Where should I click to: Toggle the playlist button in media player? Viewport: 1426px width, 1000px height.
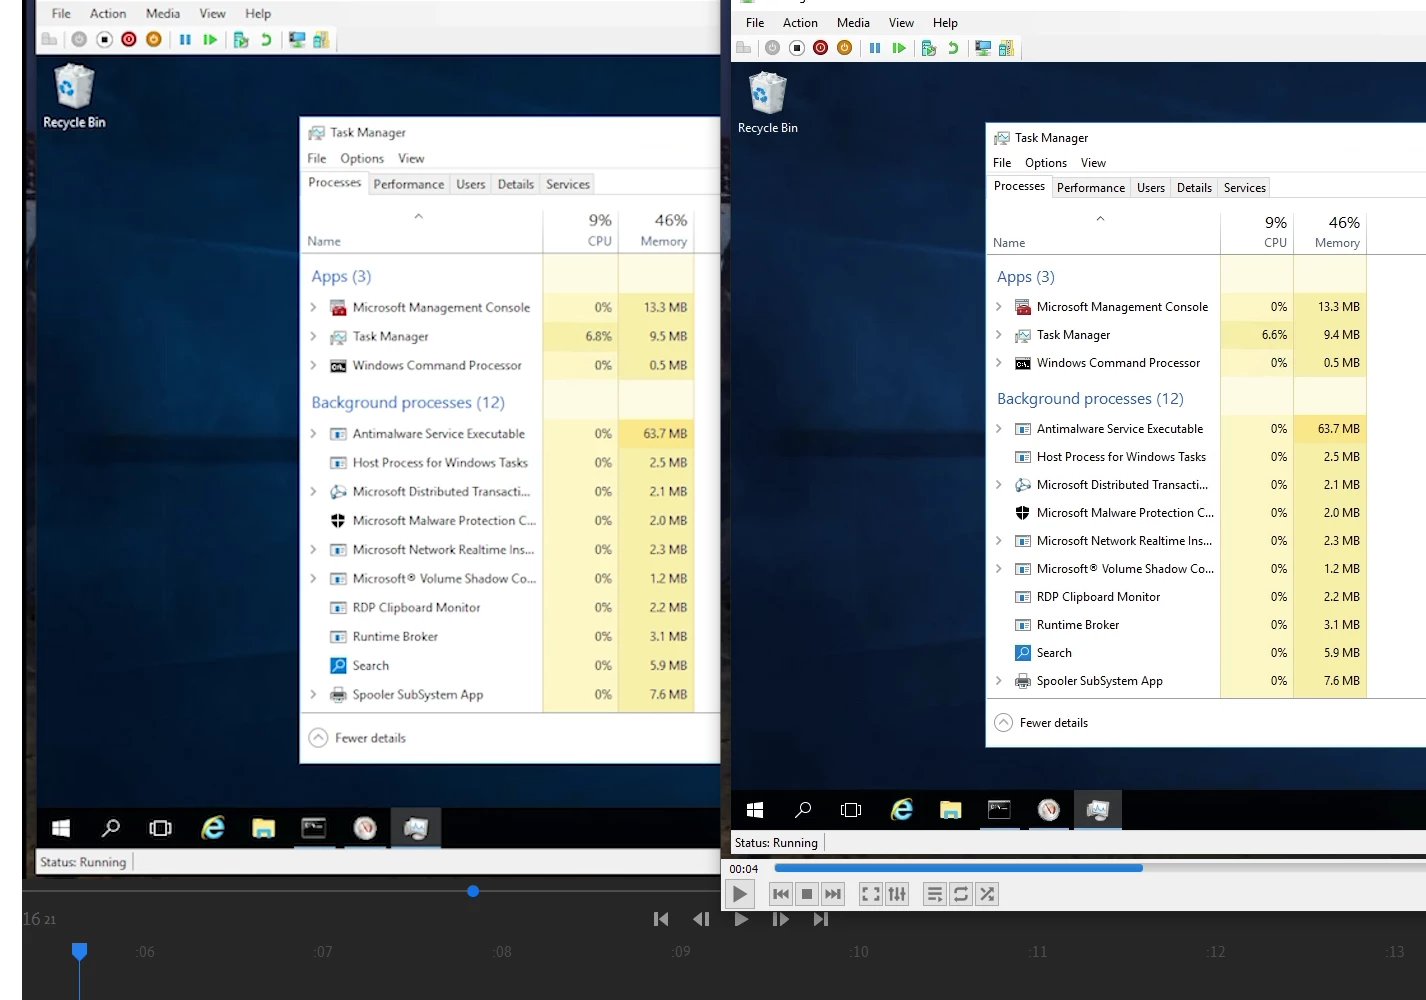(934, 894)
